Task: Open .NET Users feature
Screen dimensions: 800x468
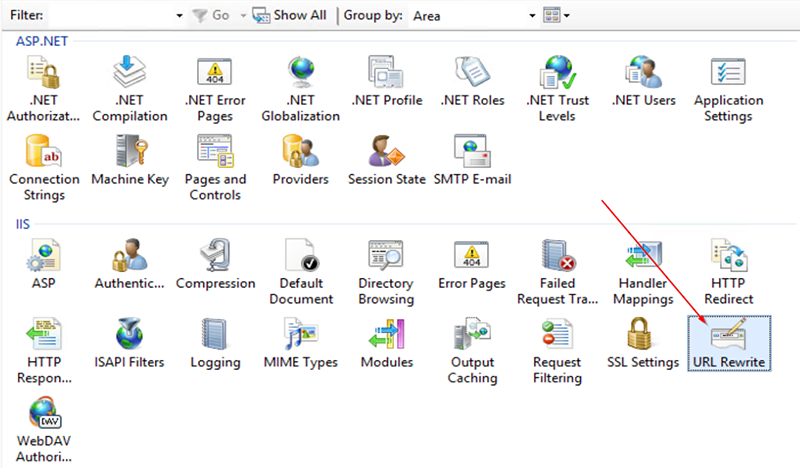Action: coord(643,82)
